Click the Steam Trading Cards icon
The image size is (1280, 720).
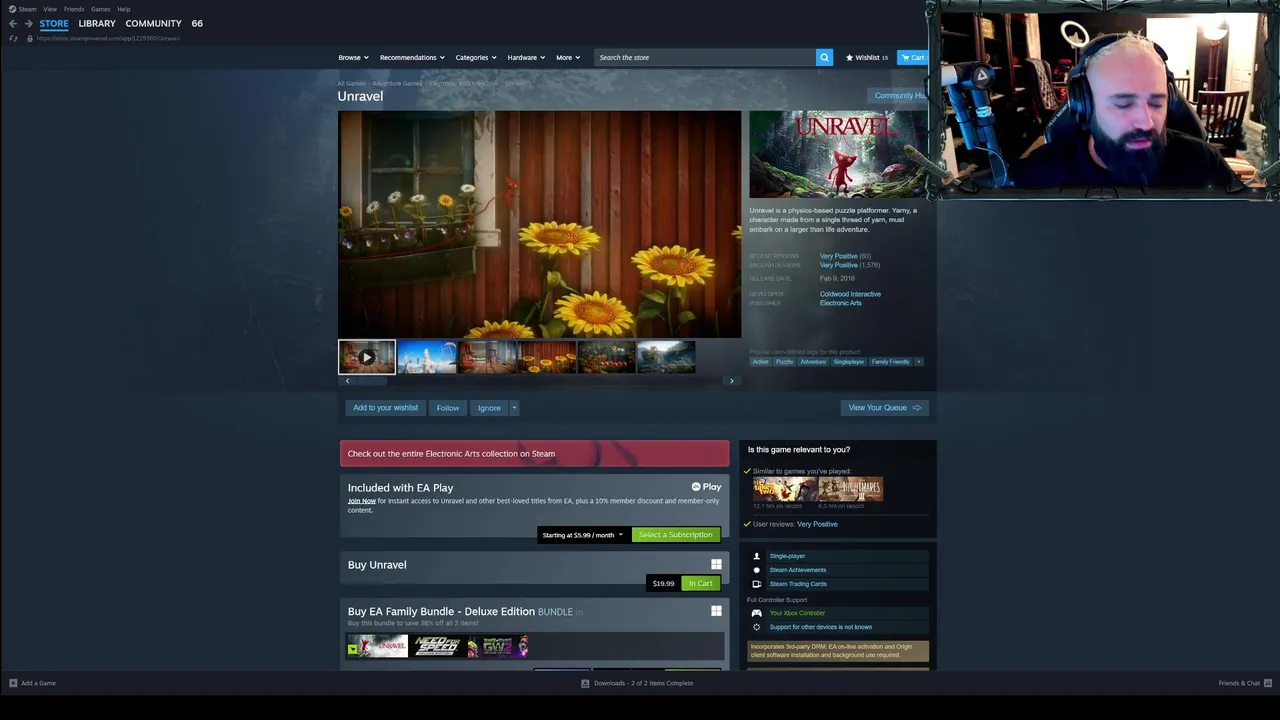coord(756,584)
